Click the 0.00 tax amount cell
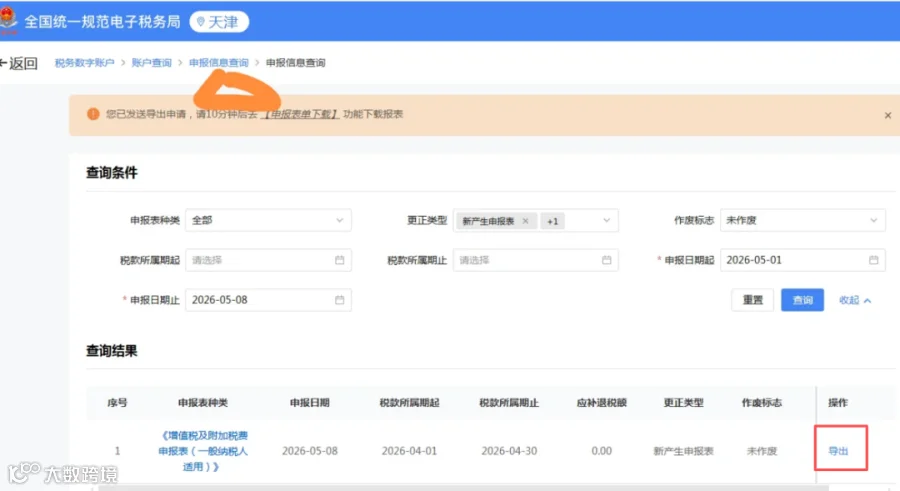 [602, 451]
